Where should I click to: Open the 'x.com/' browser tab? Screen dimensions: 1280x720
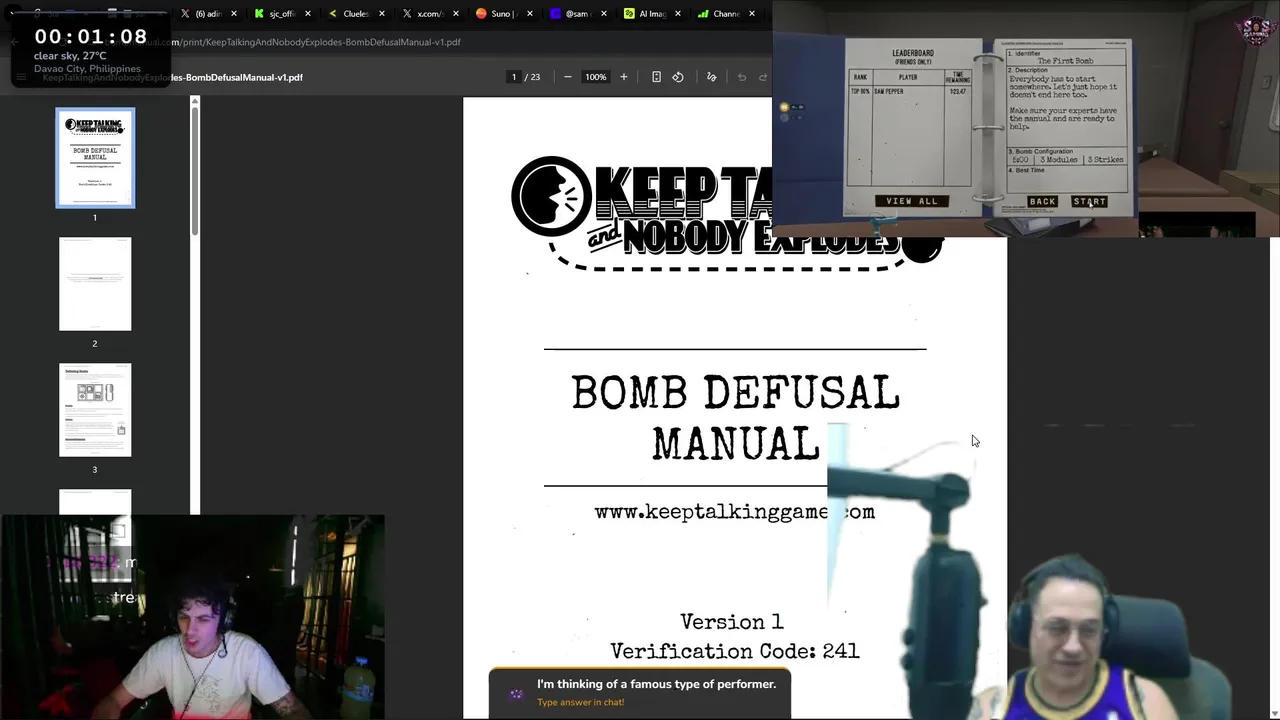429,14
